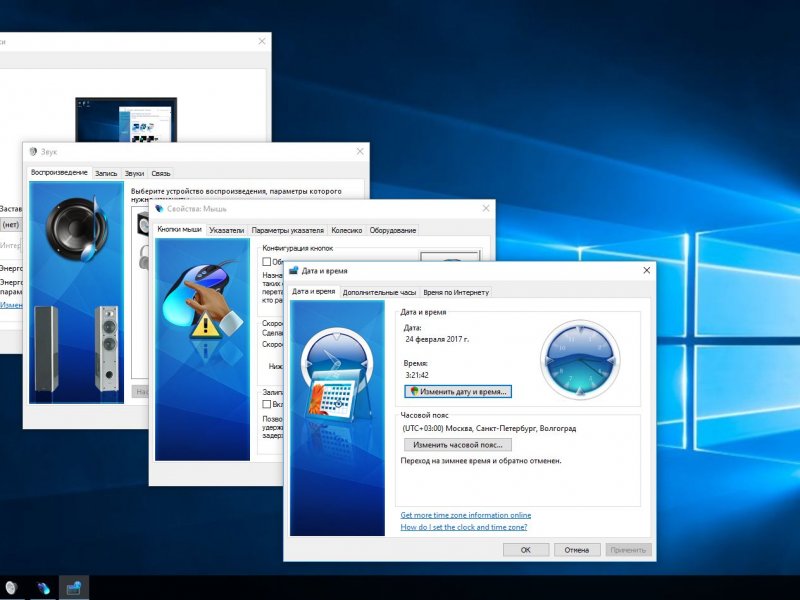Click the analog clock face in Date and Time
800x600 pixels.
click(x=580, y=359)
